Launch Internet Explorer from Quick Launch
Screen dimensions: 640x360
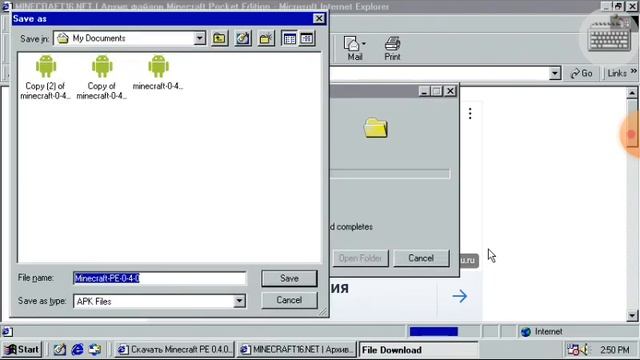pos(77,349)
